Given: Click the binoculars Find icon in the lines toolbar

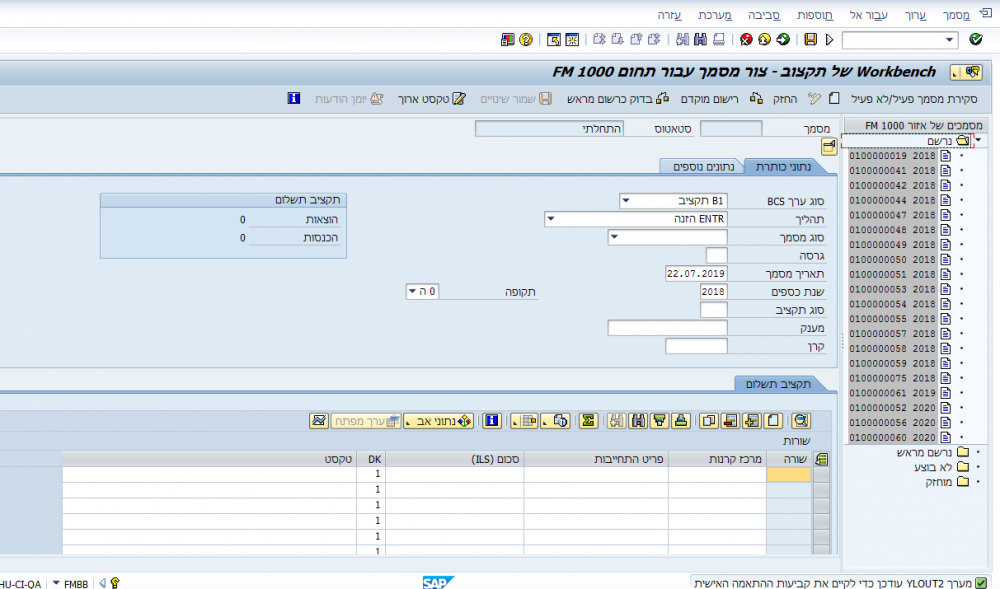Looking at the screenshot, I should coord(638,421).
